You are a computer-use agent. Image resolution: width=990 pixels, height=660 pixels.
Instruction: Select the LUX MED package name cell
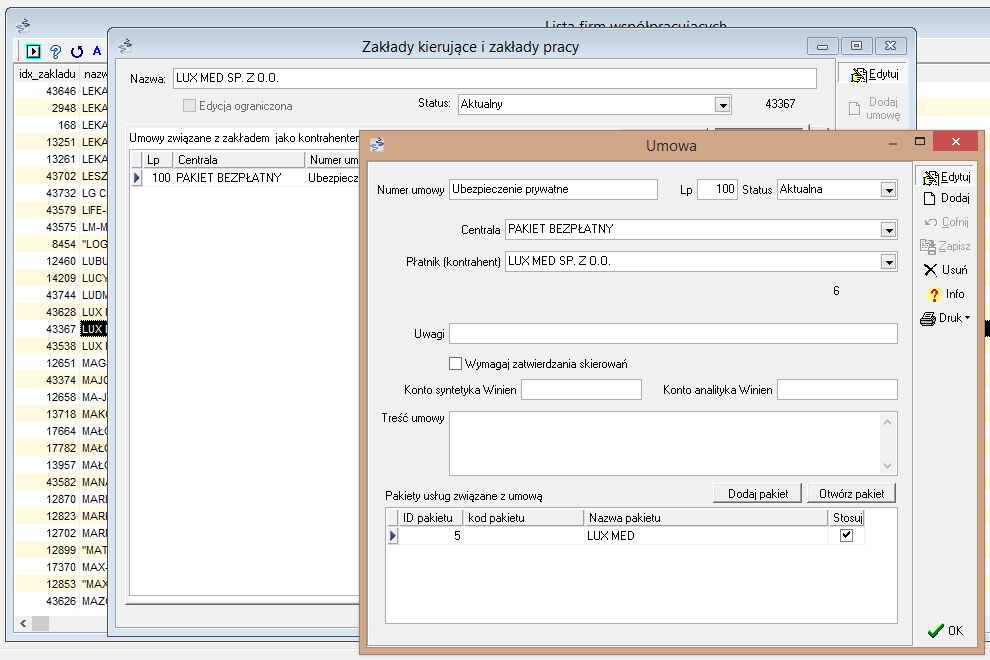[x=706, y=536]
